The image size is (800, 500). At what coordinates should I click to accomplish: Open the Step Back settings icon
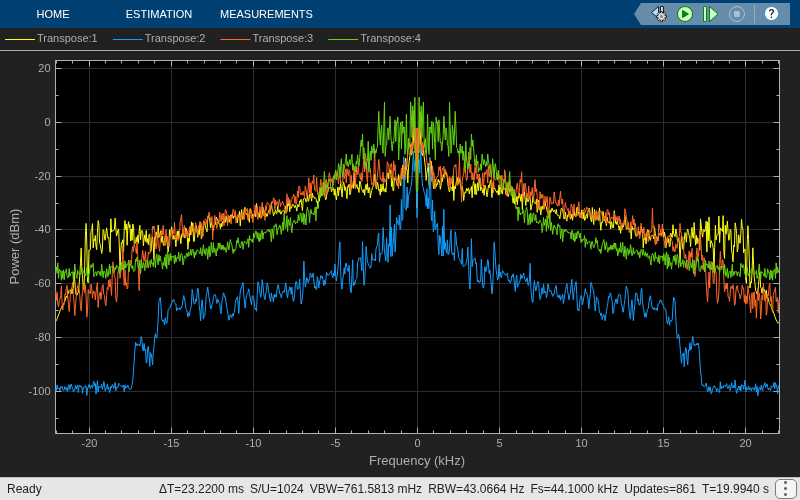click(x=659, y=14)
